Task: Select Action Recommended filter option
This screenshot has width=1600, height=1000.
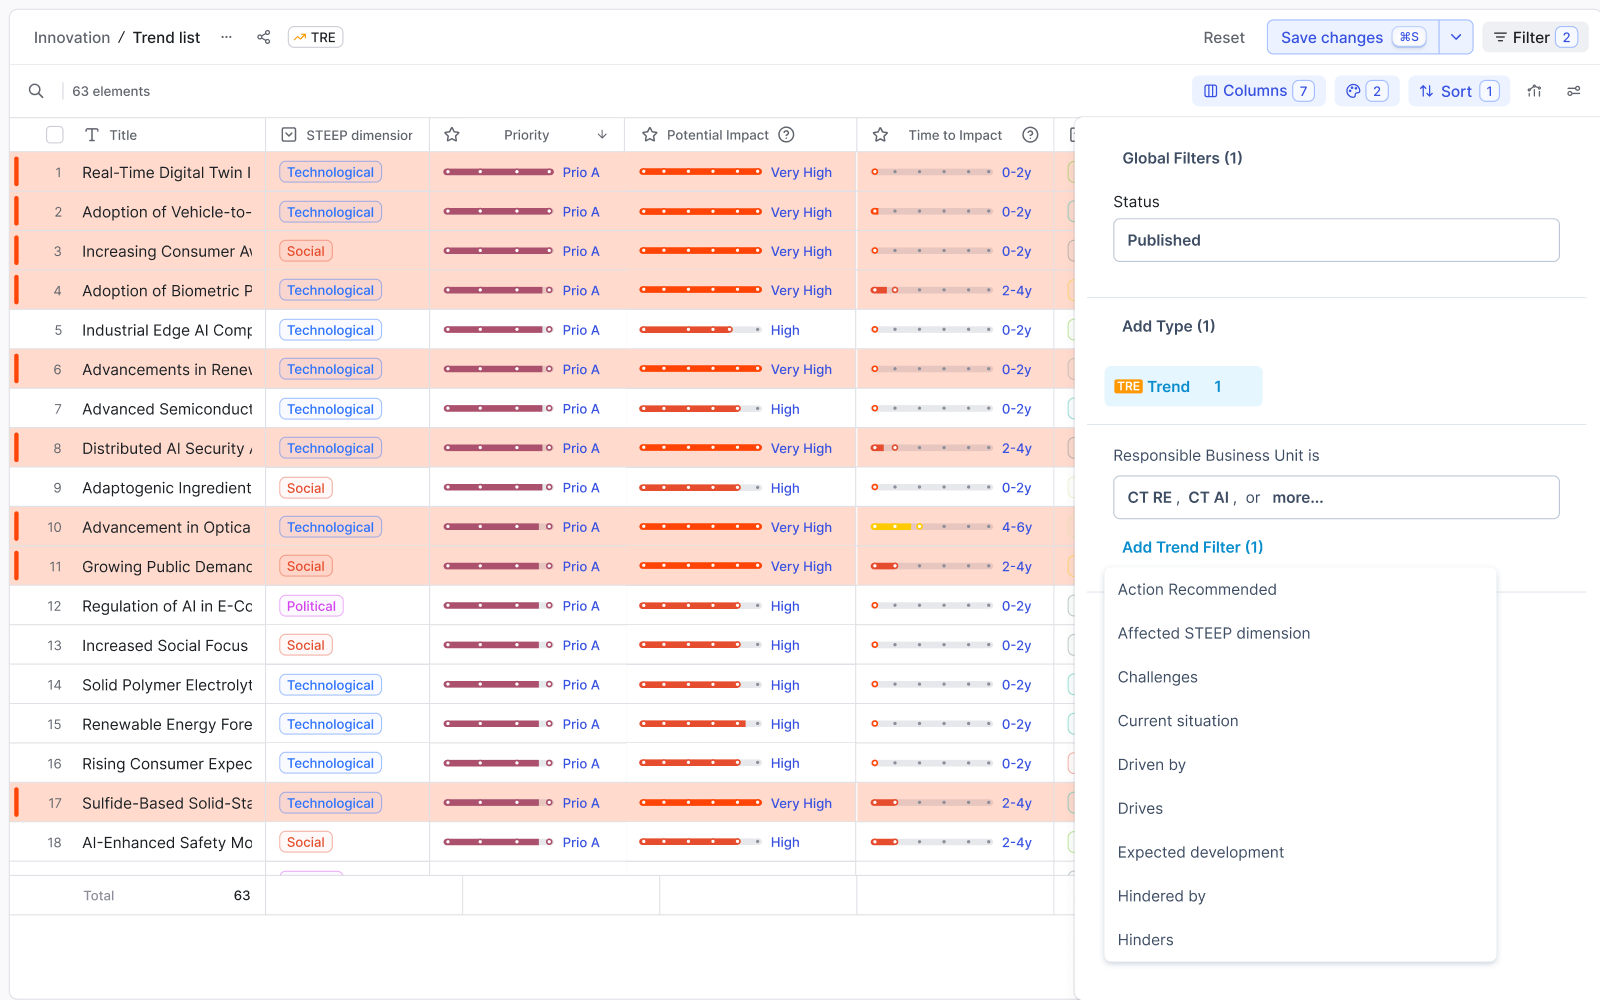Action: (x=1197, y=590)
